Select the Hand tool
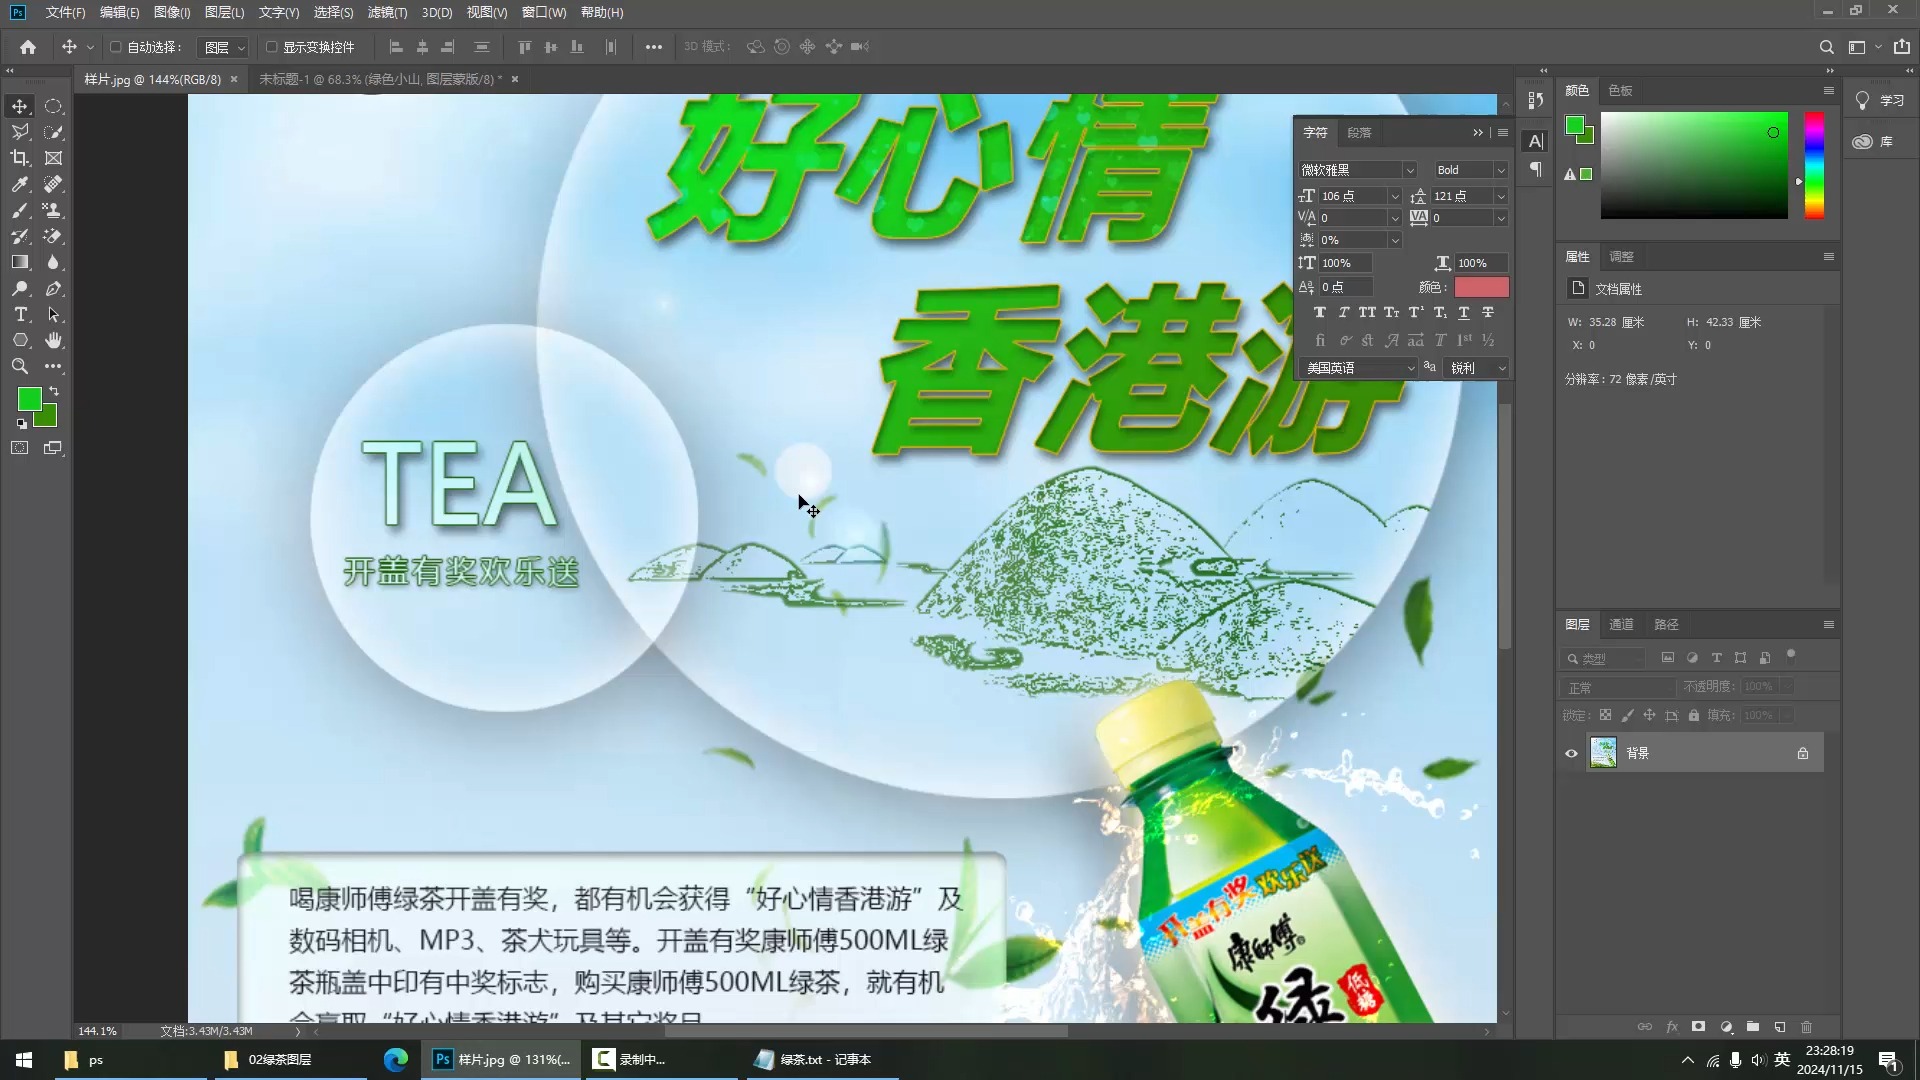The width and height of the screenshot is (1920, 1080). pyautogui.click(x=54, y=340)
